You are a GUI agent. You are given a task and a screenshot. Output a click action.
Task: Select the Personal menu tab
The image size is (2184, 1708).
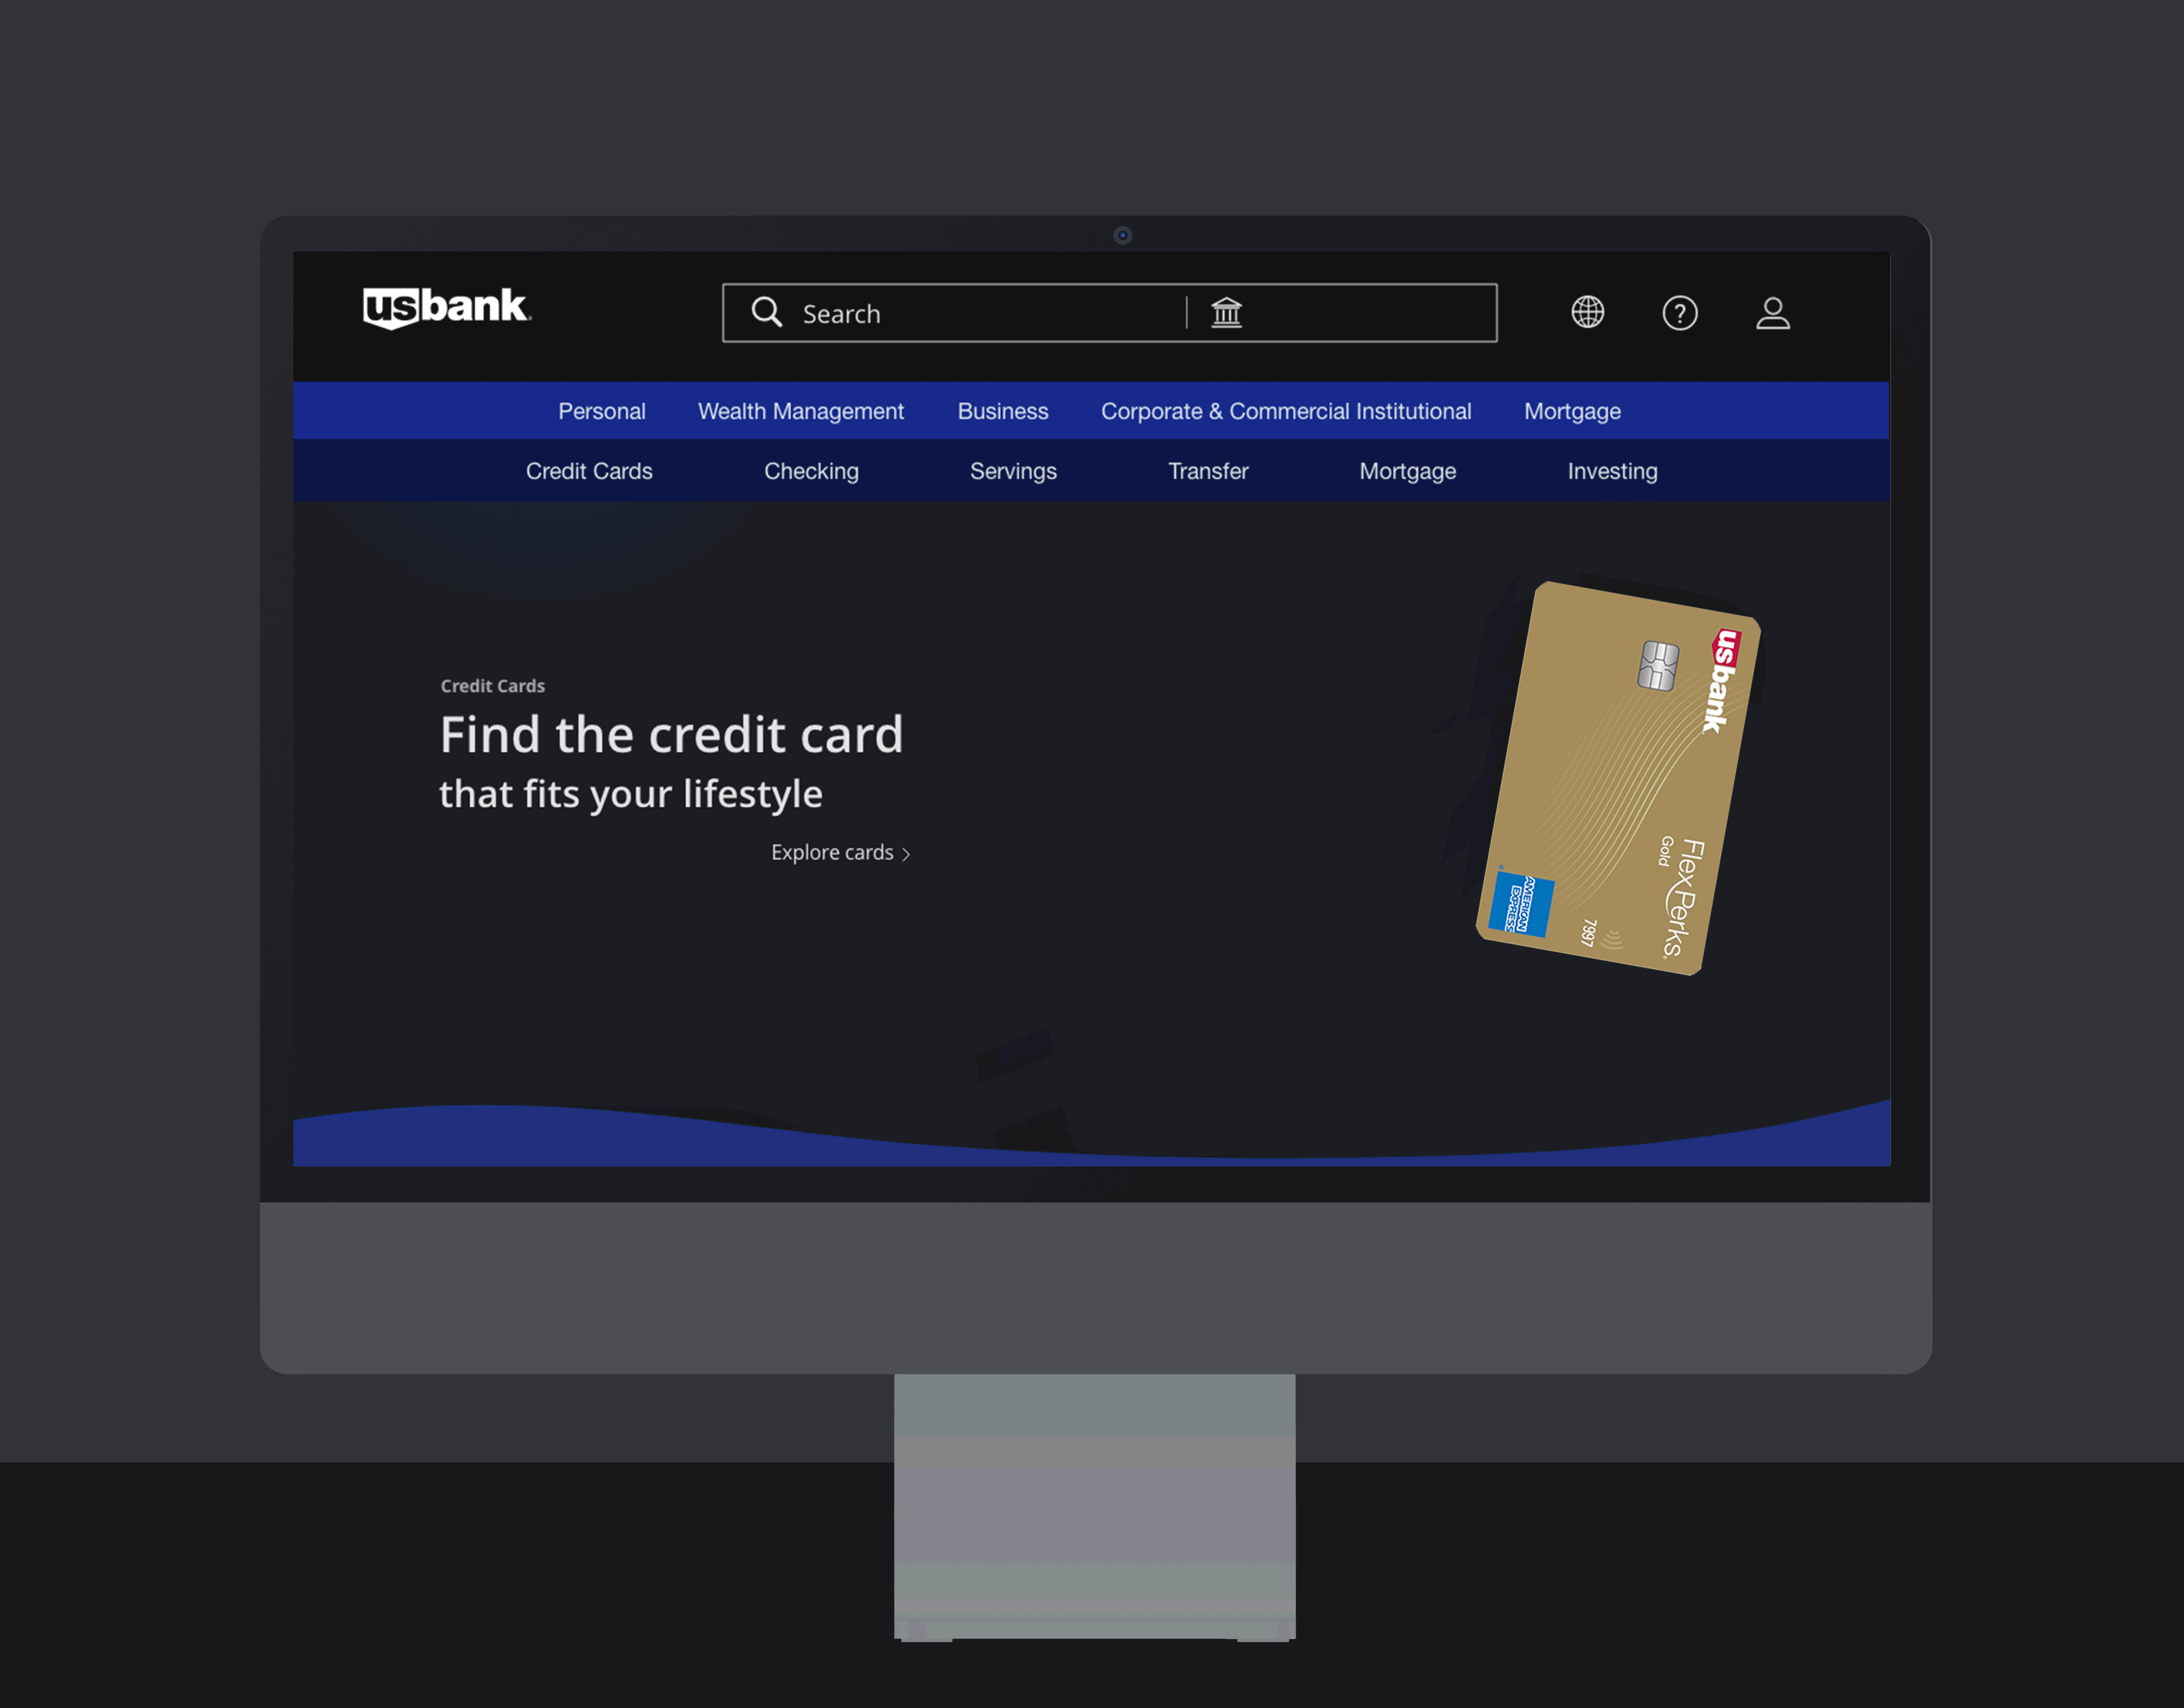pos(599,410)
